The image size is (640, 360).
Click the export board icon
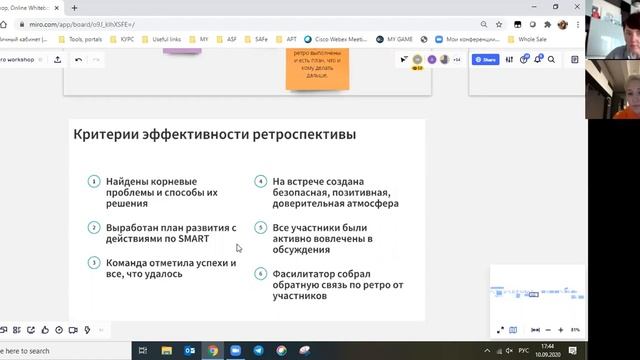coord(58,60)
